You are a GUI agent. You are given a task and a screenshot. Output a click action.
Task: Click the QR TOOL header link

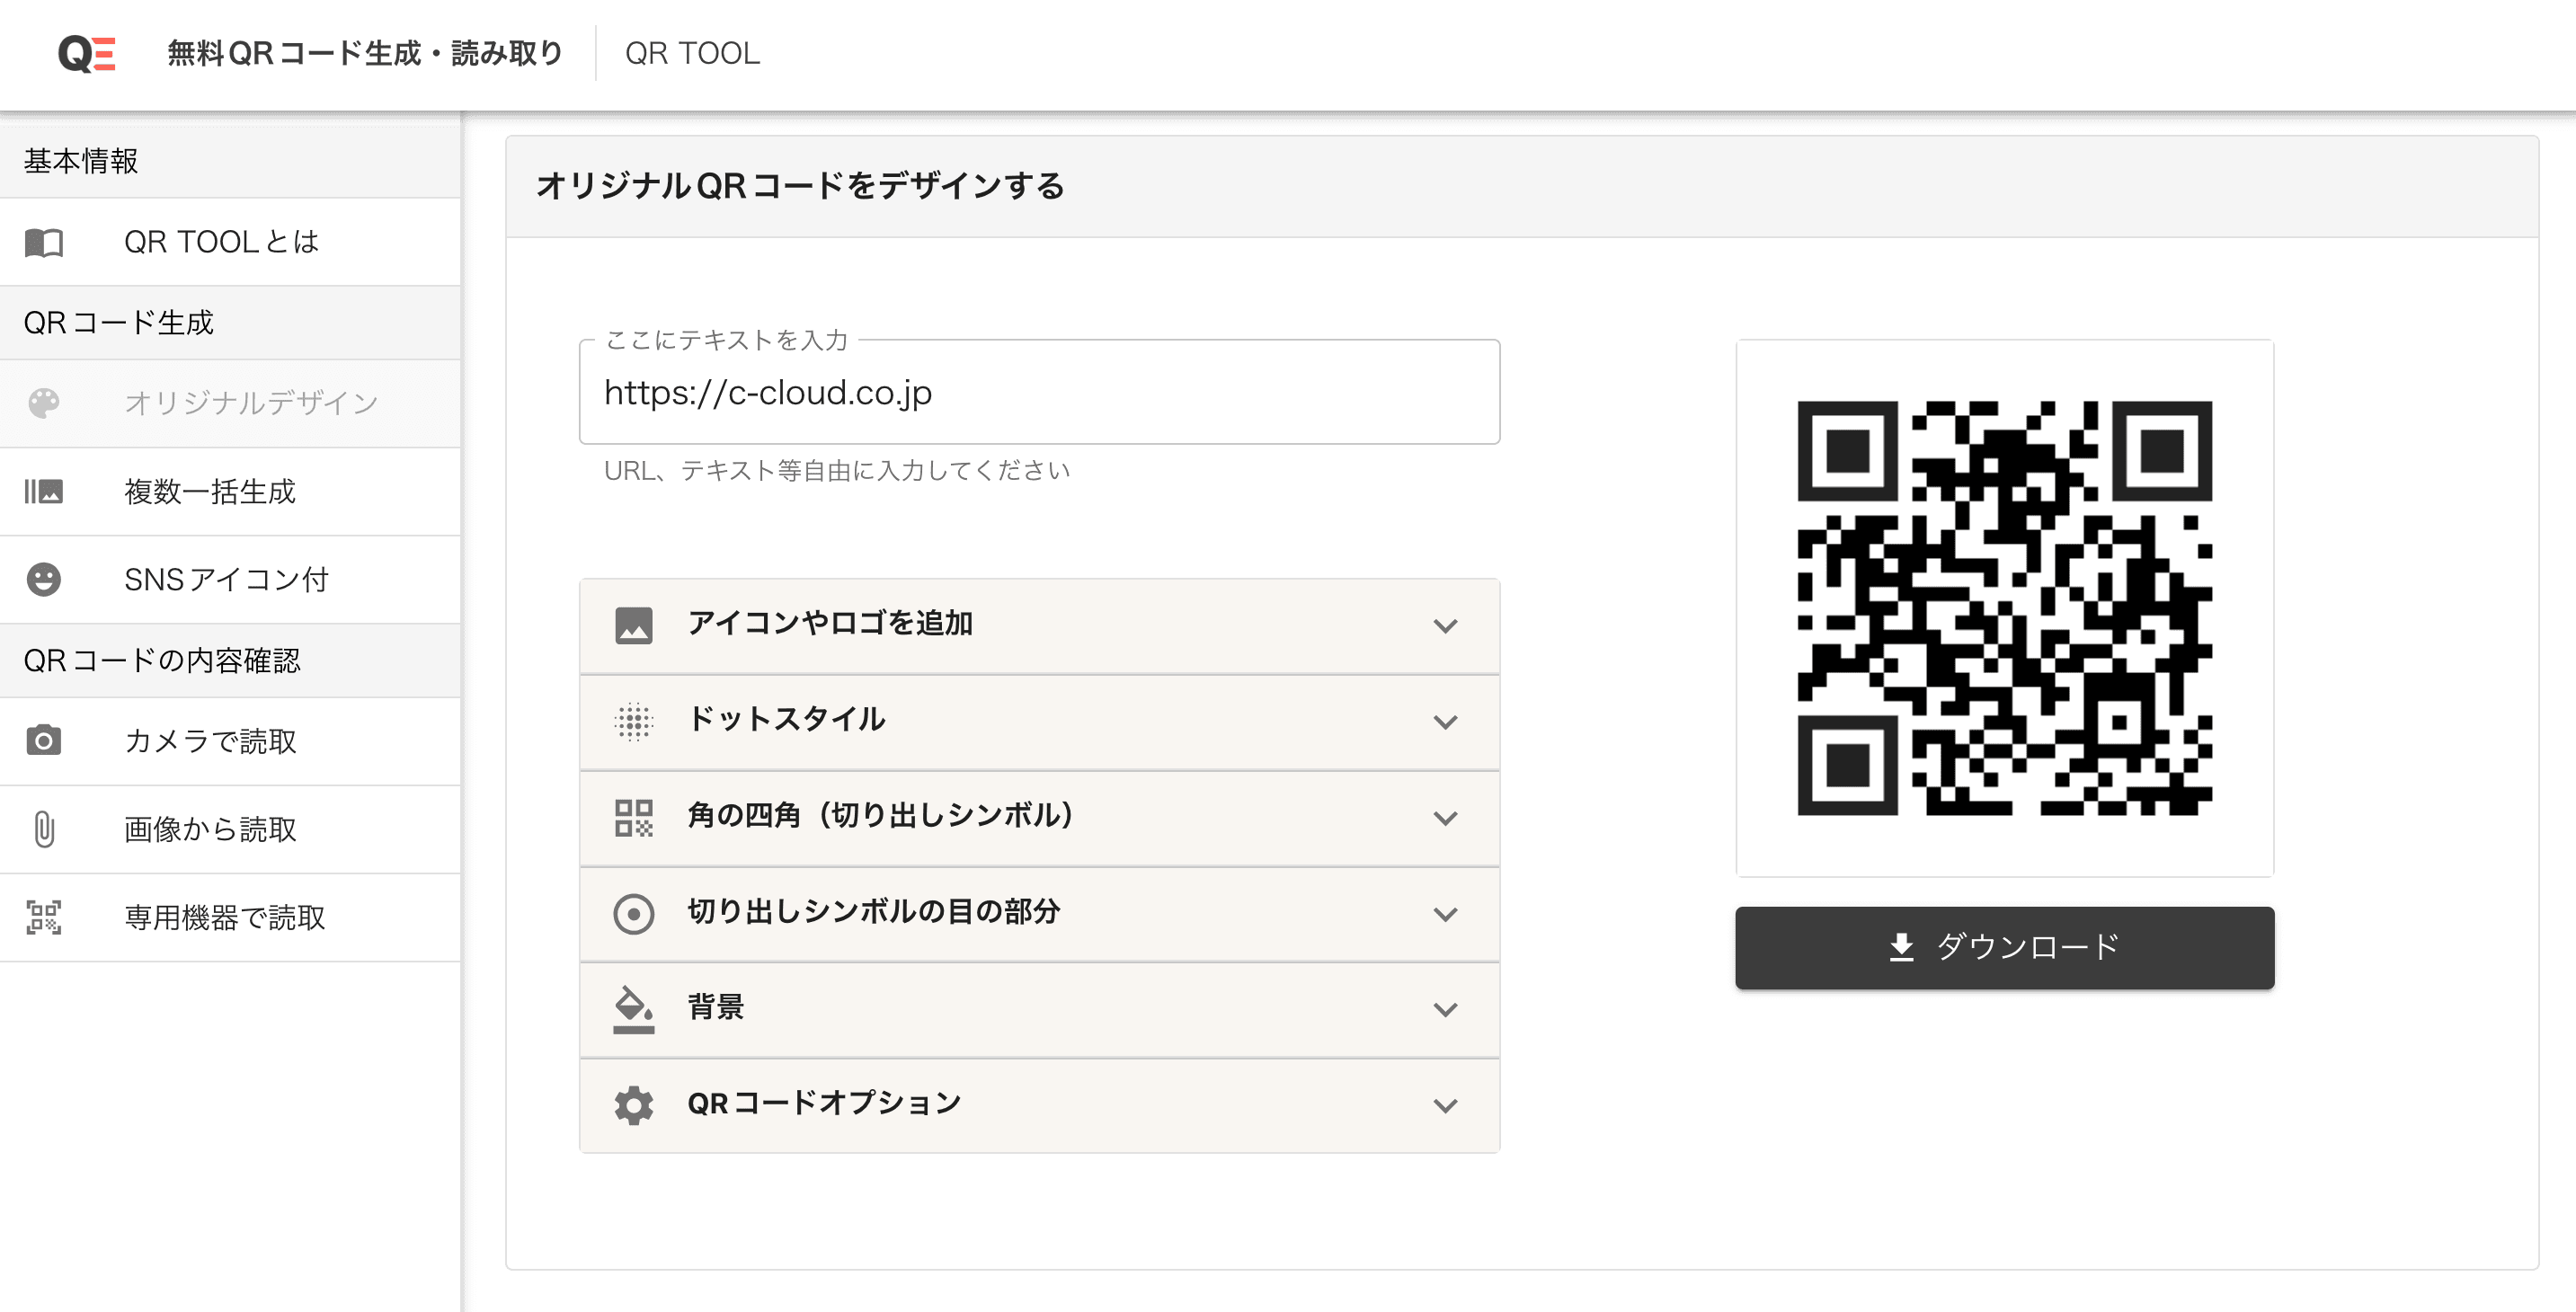[x=692, y=53]
